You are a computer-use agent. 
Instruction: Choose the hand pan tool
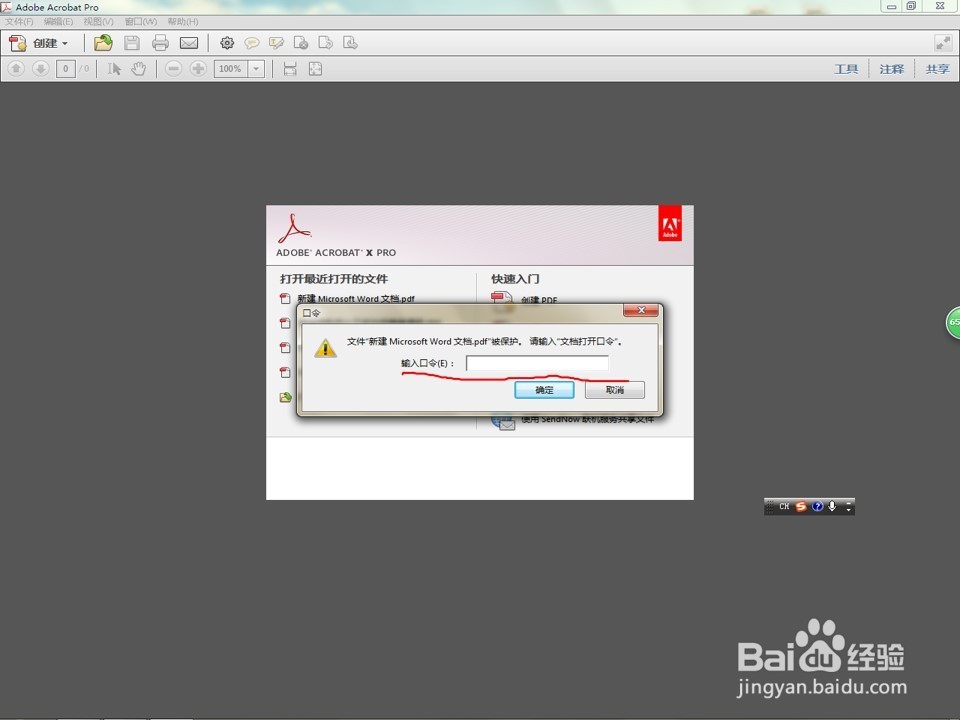[x=139, y=69]
